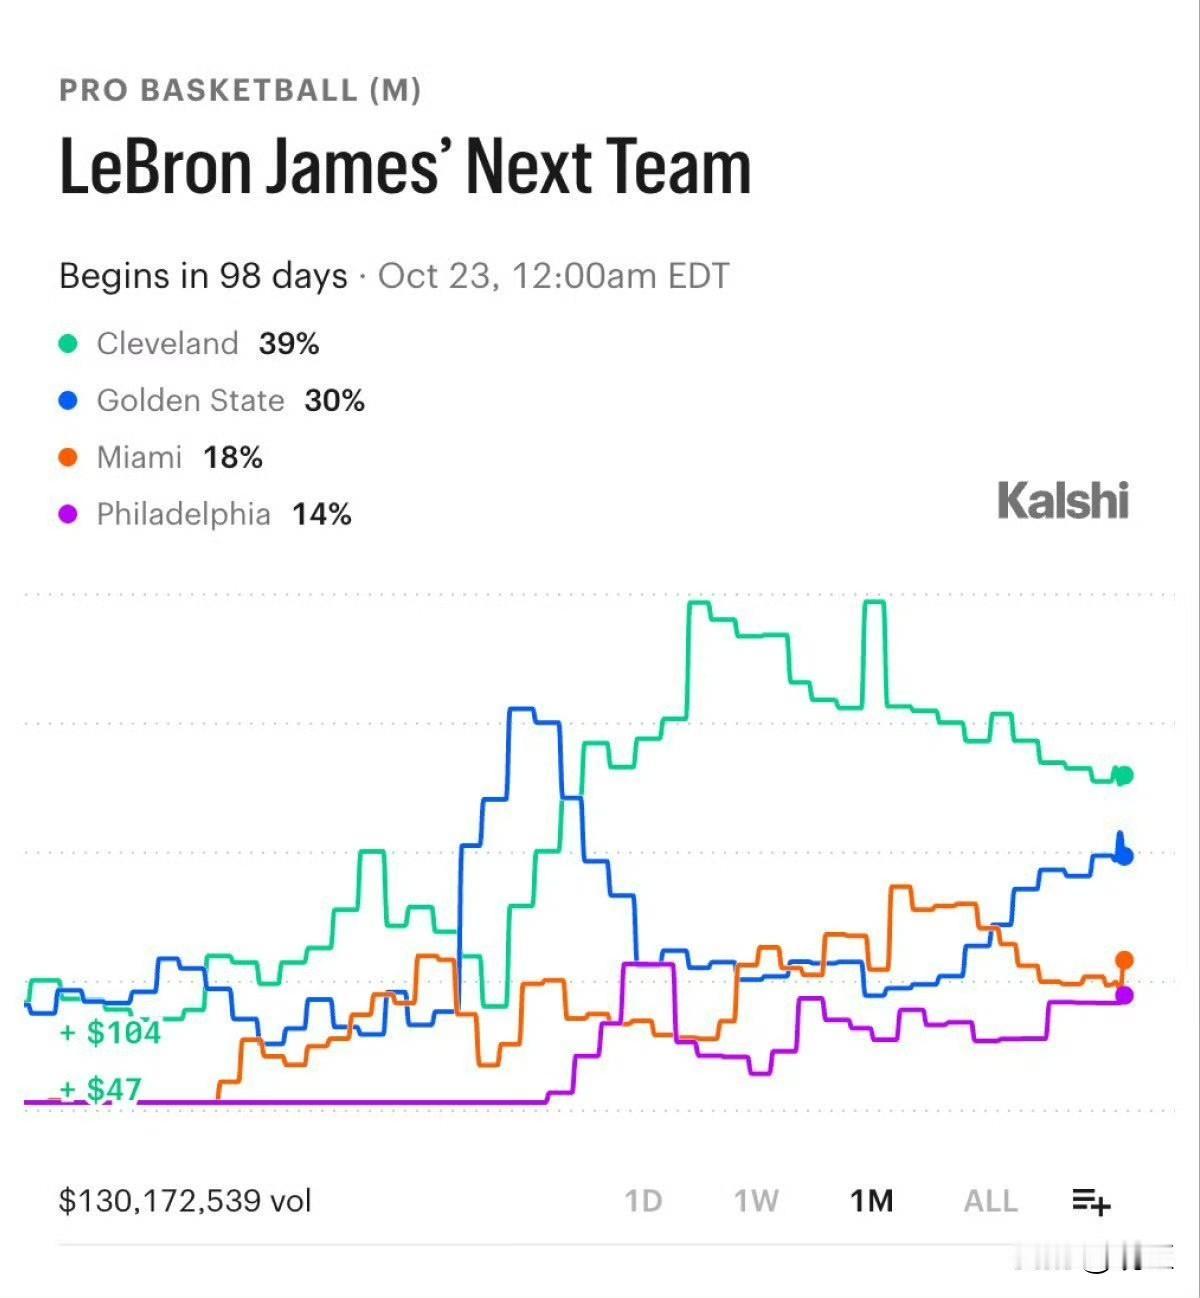Switch chart range to 1W
The width and height of the screenshot is (1200, 1298).
(x=756, y=1200)
